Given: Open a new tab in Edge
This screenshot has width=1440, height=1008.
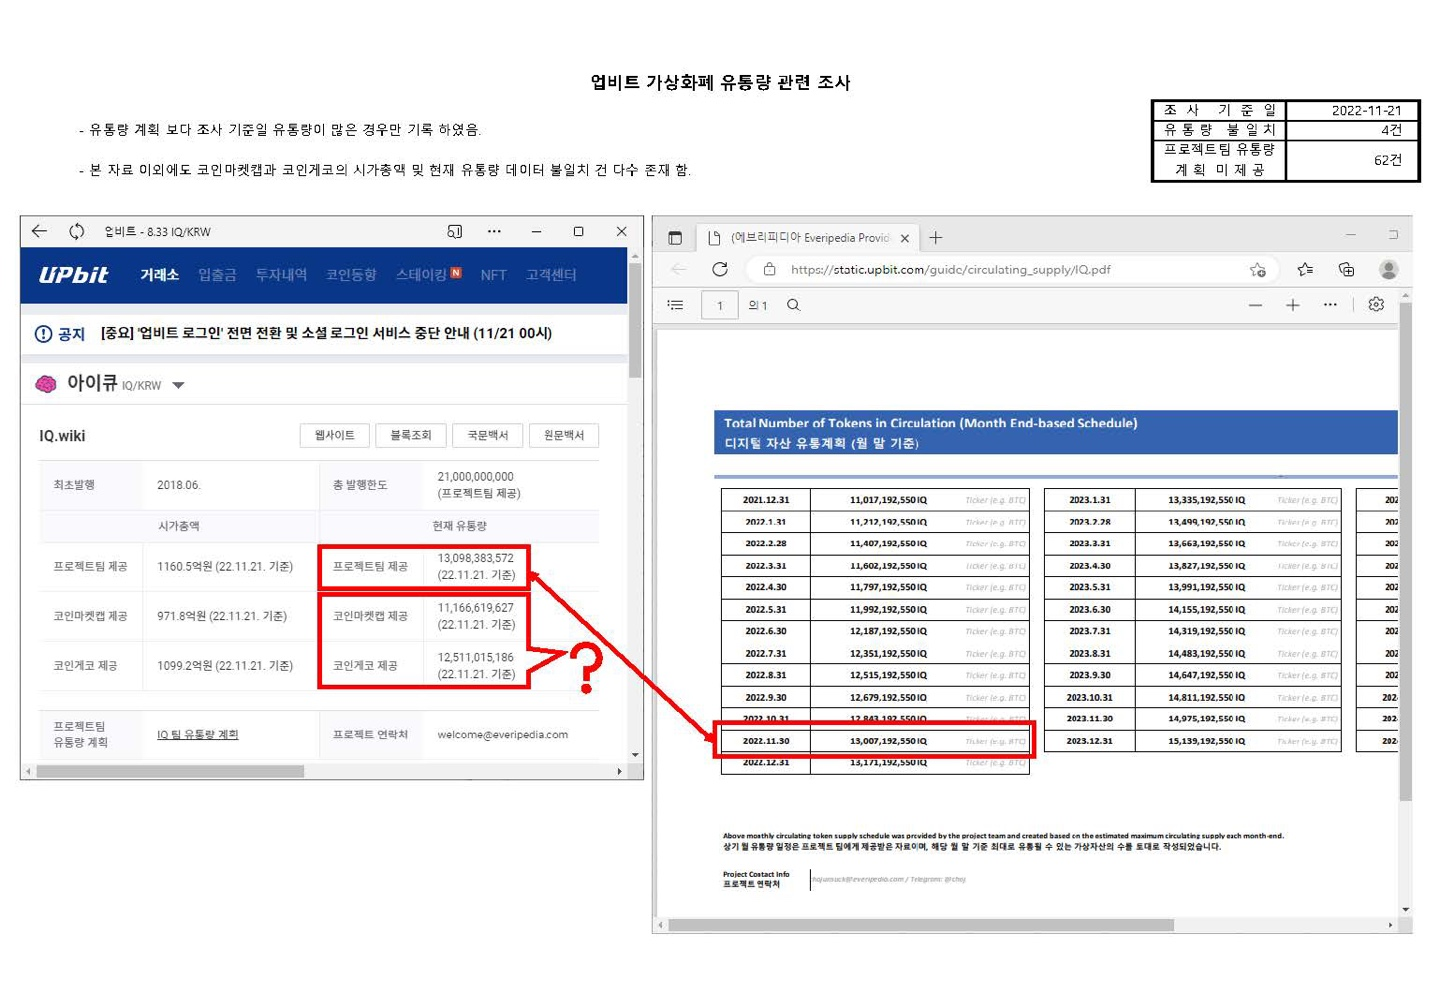Looking at the screenshot, I should [x=935, y=237].
